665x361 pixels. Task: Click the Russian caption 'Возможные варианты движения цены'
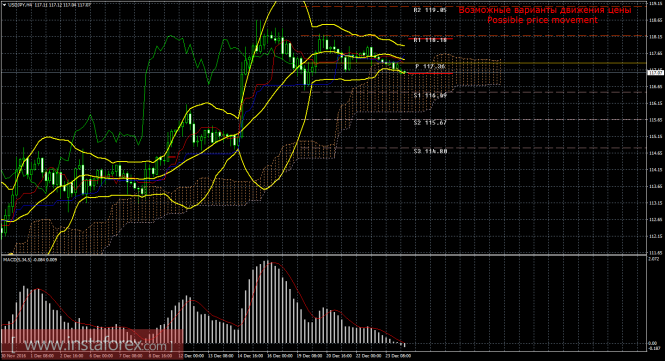tap(545, 10)
